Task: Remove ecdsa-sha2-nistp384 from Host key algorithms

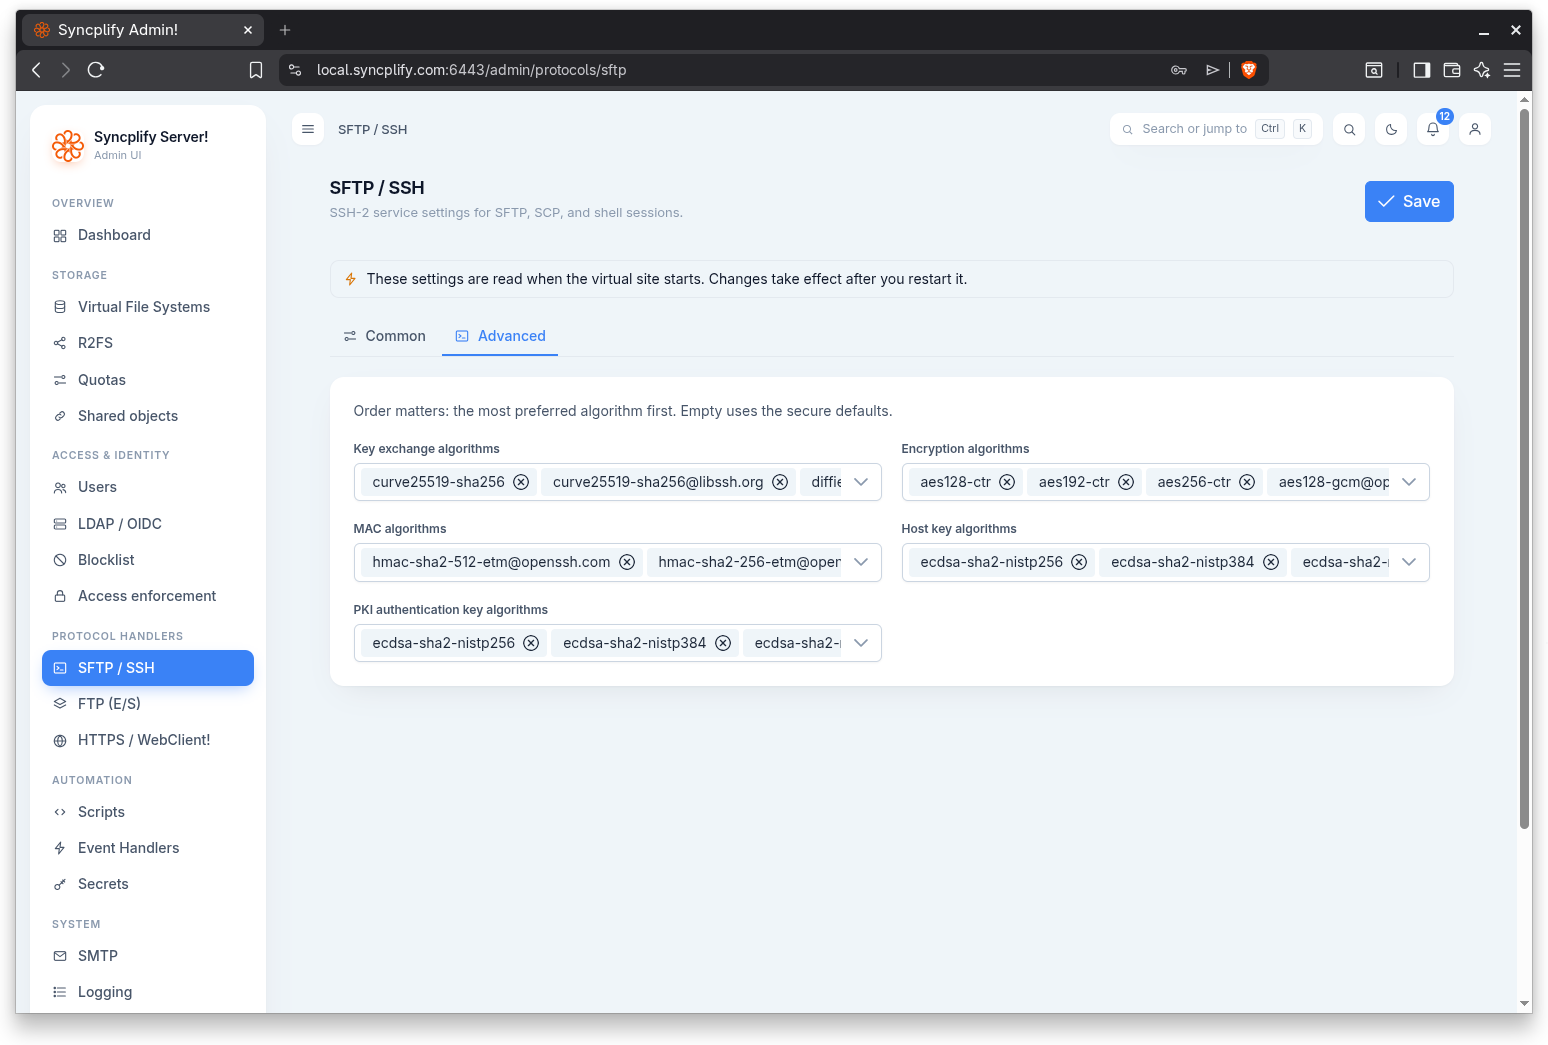Action: click(1271, 562)
